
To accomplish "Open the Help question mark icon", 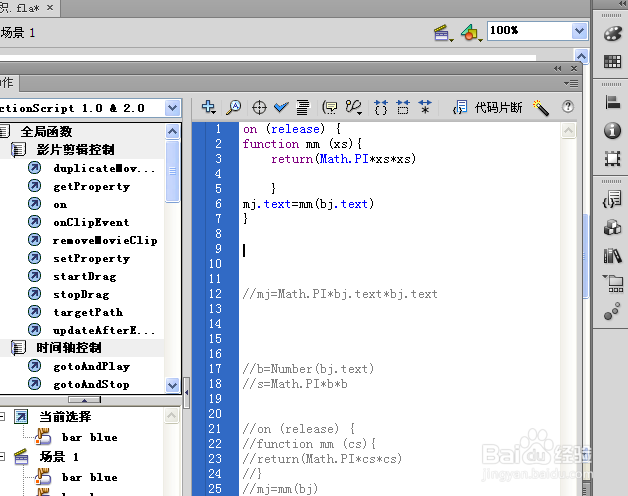I will tap(568, 107).
